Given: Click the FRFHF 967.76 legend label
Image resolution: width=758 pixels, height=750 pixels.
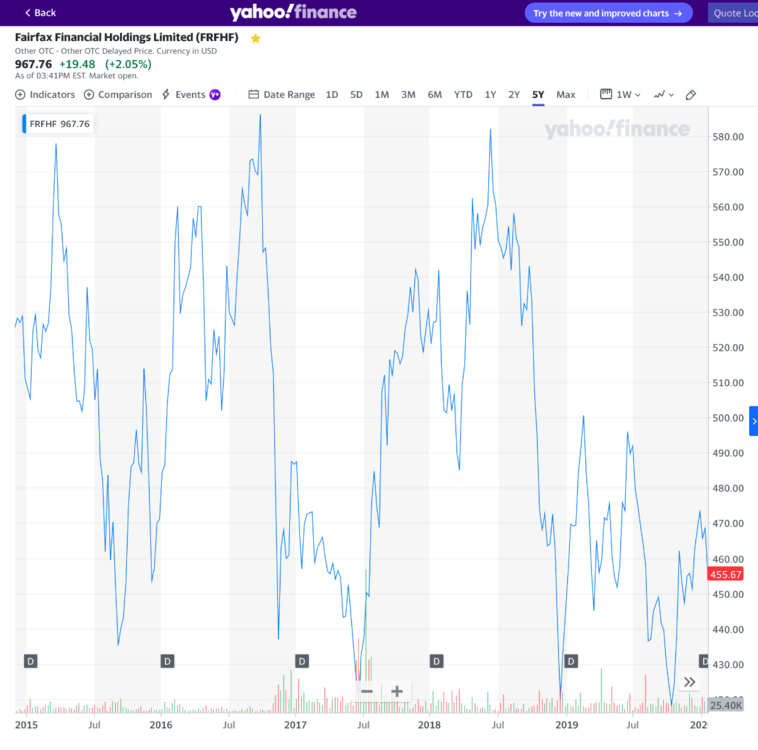Looking at the screenshot, I should point(58,124).
